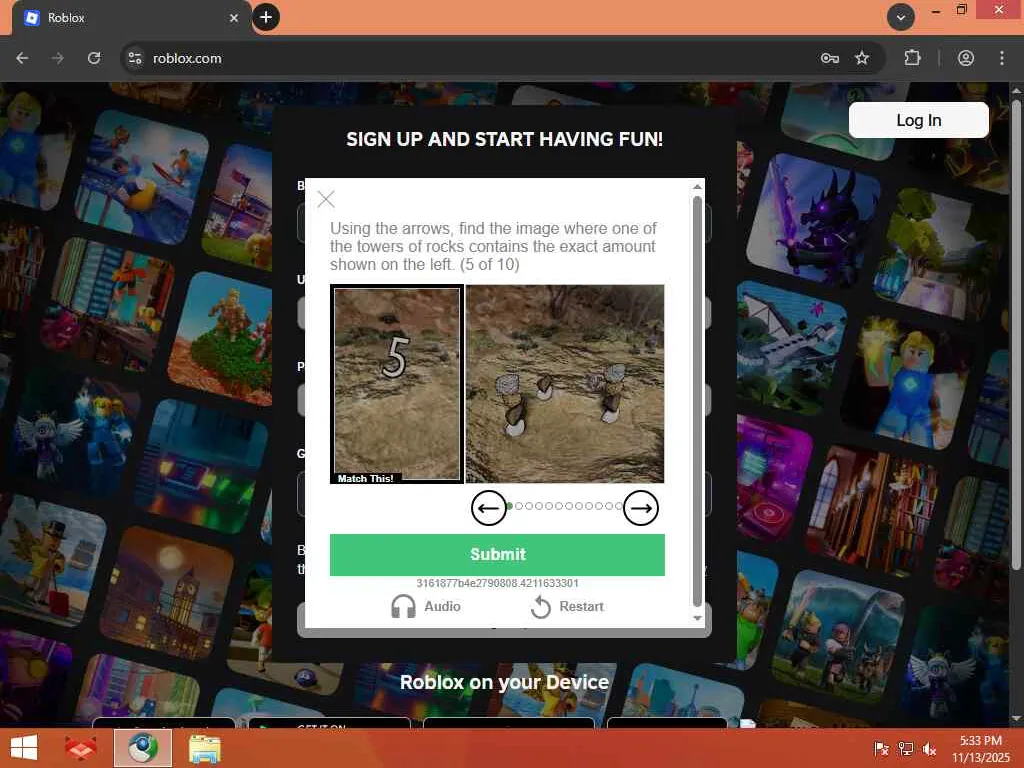Image resolution: width=1024 pixels, height=768 pixels.
Task: Open the Chrome profile icon
Action: pos(966,58)
